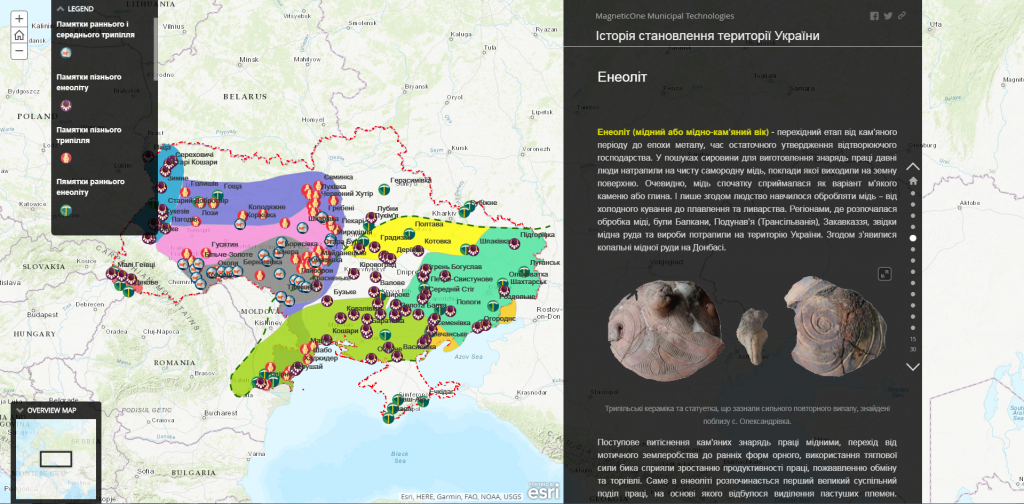1024x504 pixels.
Task: Click the 'Середній Стіг' label on the map
Action: click(x=454, y=289)
